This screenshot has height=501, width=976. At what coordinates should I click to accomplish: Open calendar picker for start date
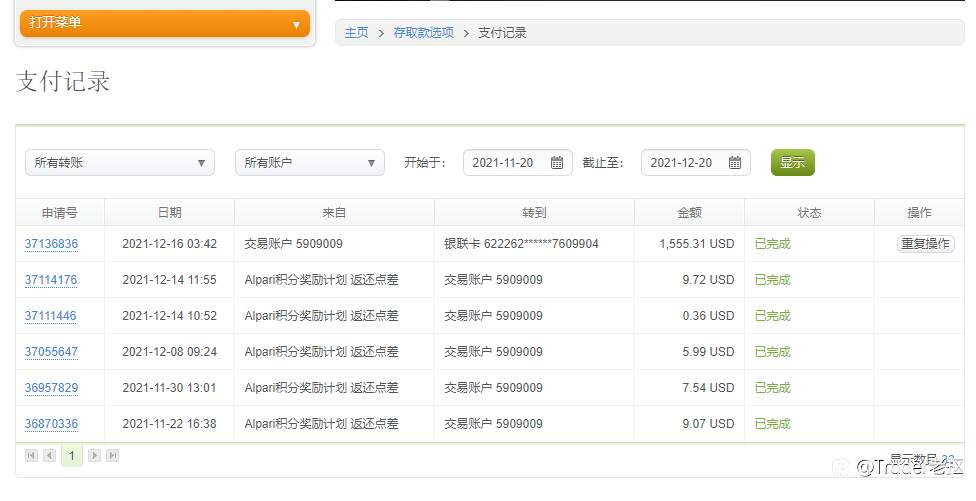(x=556, y=163)
